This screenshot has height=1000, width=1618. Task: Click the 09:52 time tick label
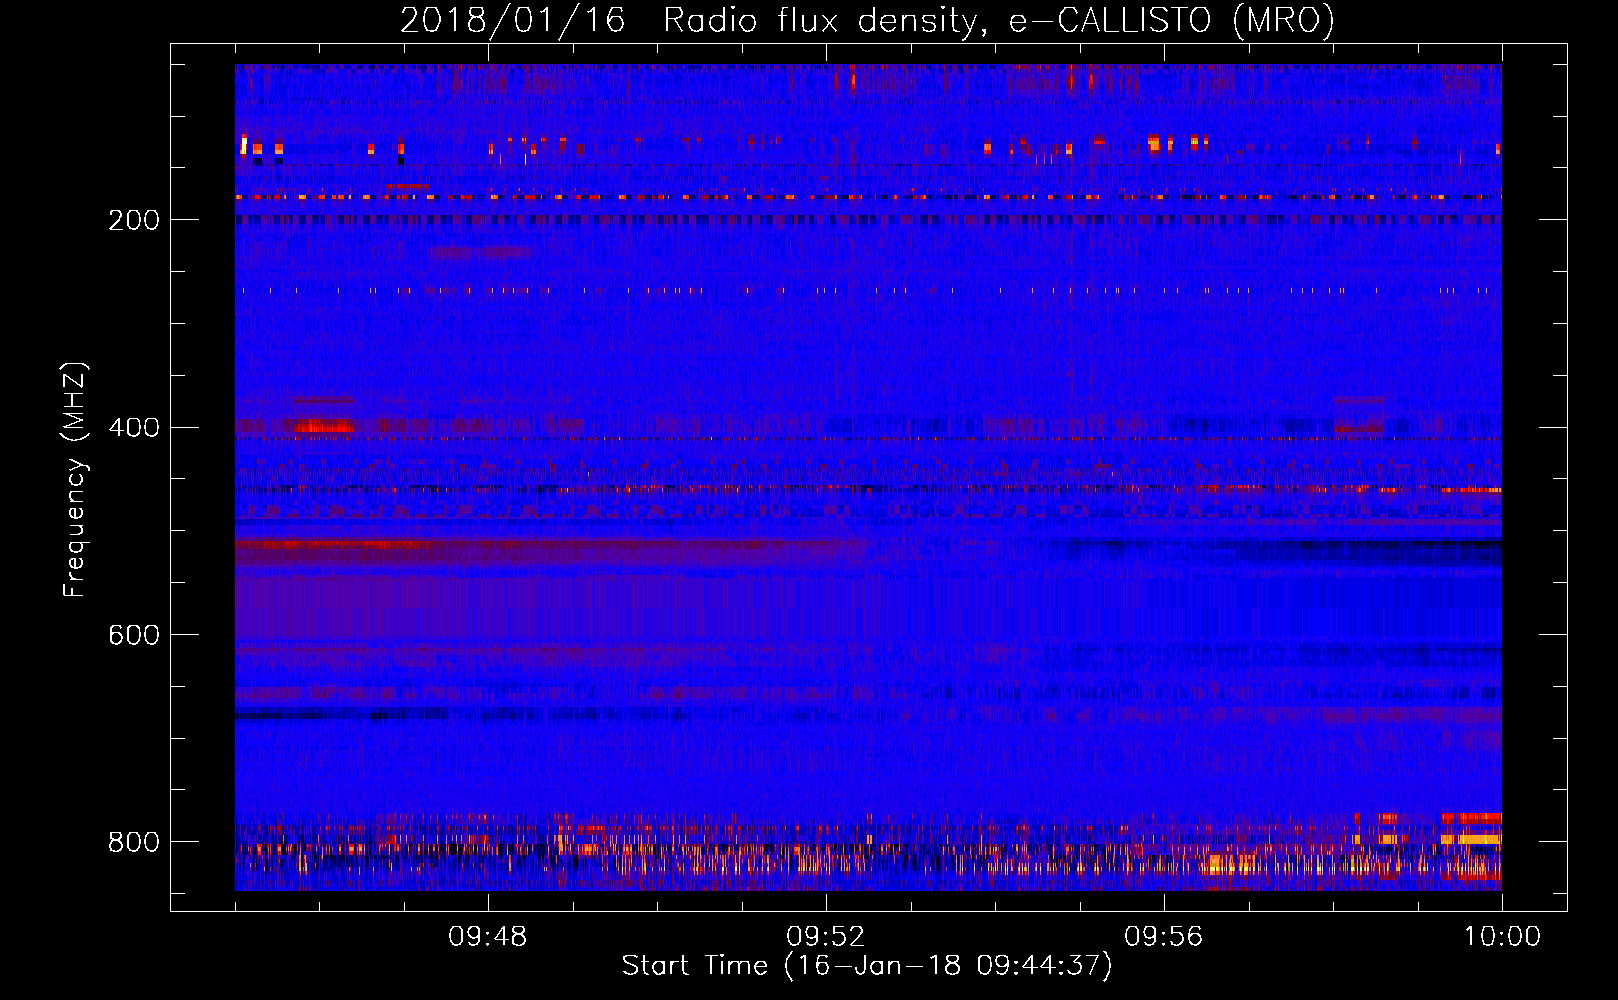[826, 937]
